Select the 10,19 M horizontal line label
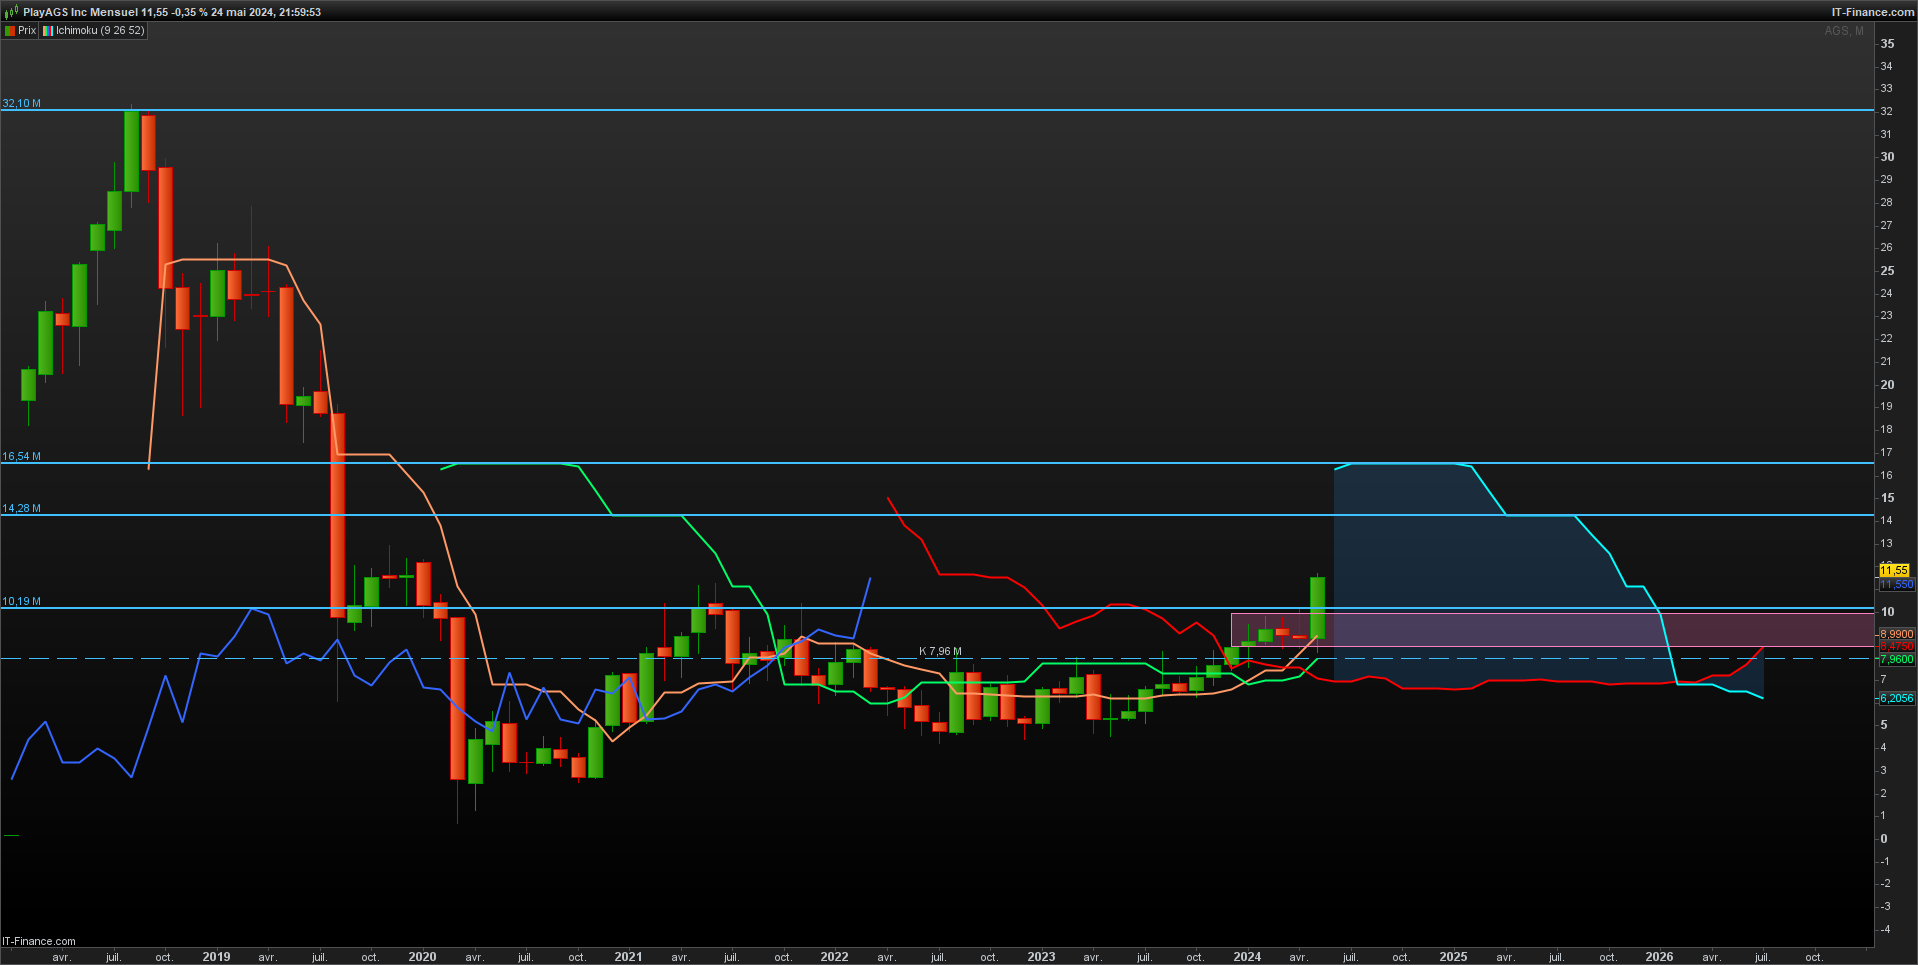Viewport: 1918px width, 965px height. tap(22, 602)
